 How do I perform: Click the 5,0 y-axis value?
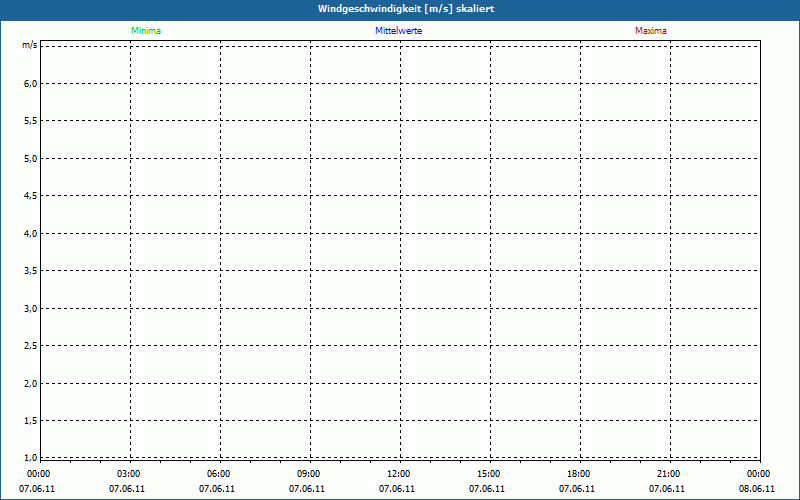[x=31, y=159]
